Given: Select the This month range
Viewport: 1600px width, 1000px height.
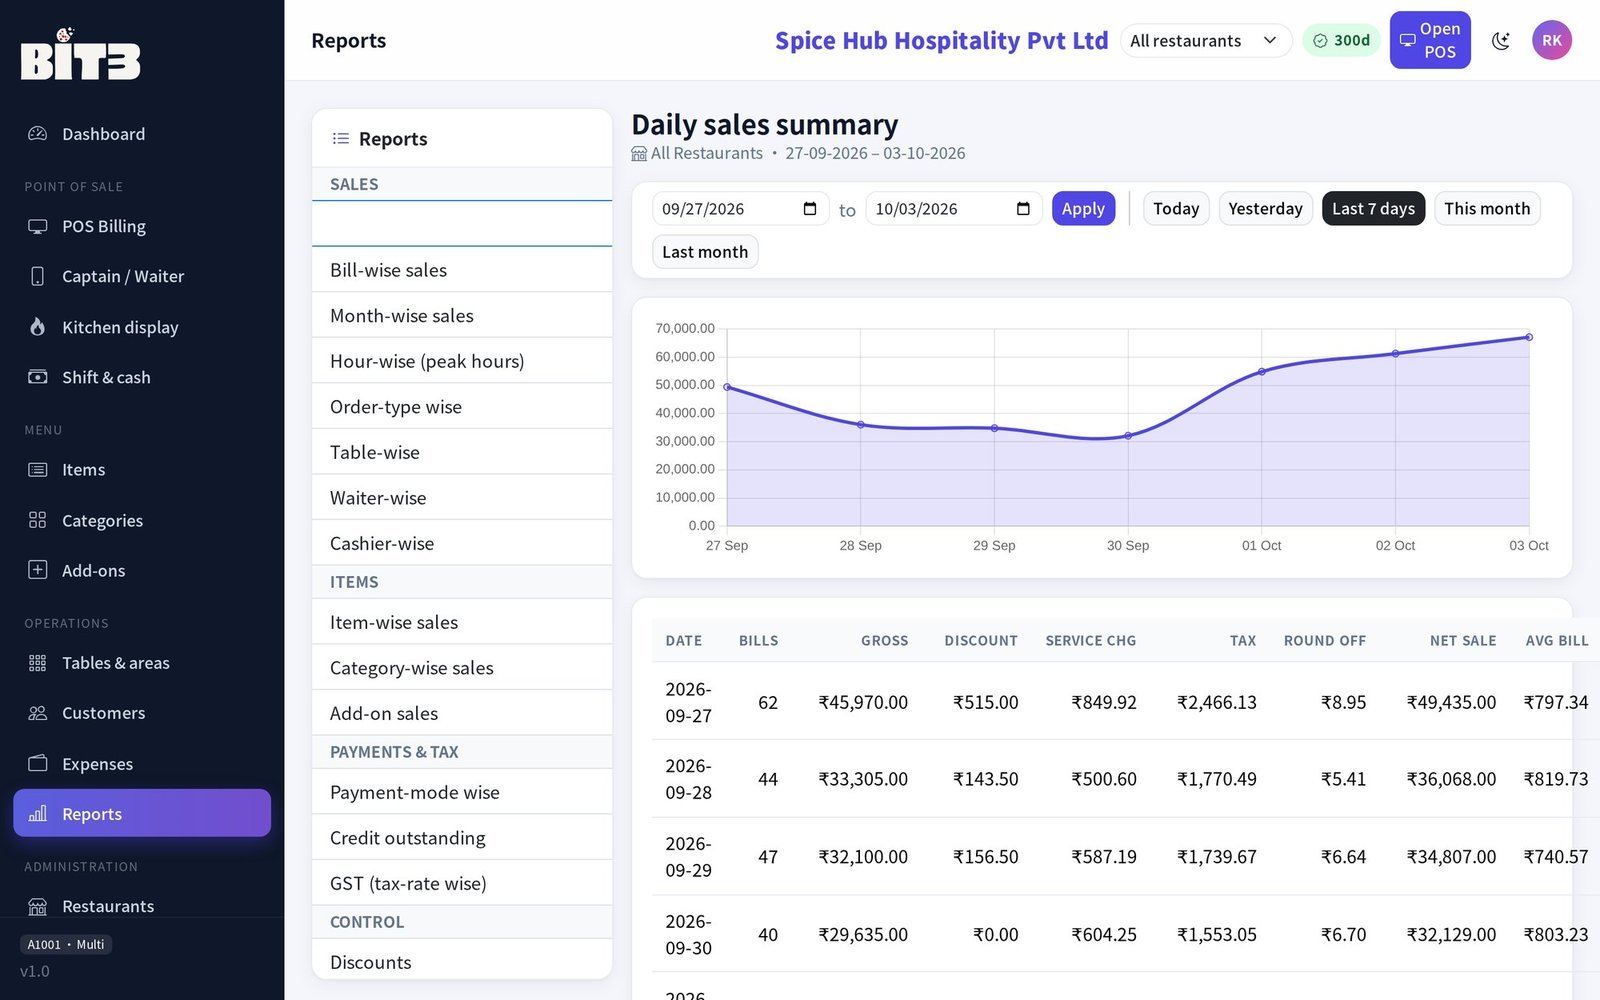Looking at the screenshot, I should pyautogui.click(x=1487, y=209).
